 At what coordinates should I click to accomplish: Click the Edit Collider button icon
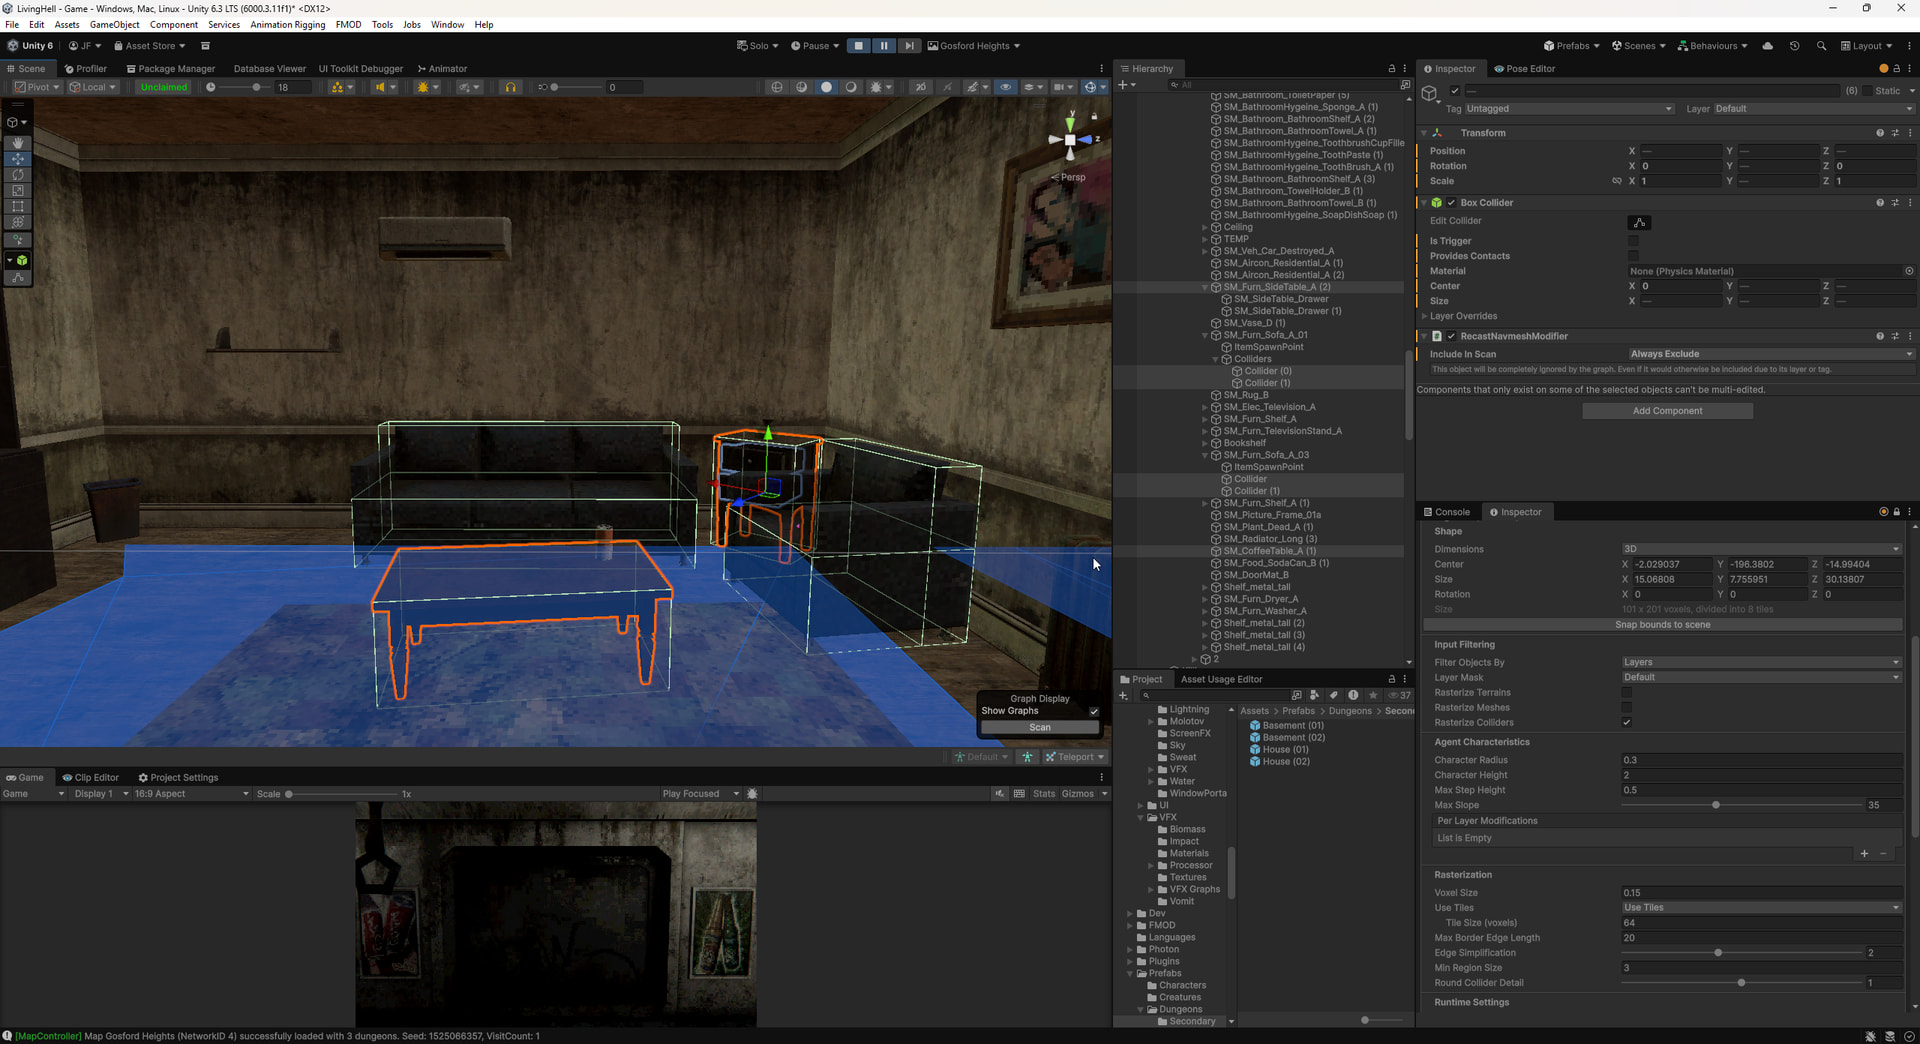(1639, 222)
